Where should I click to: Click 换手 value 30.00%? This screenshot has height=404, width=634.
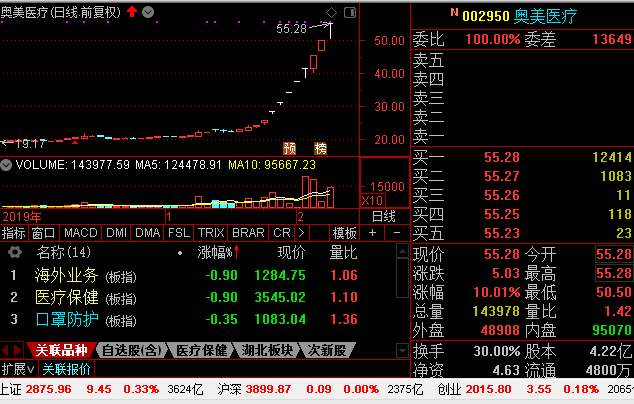(497, 351)
